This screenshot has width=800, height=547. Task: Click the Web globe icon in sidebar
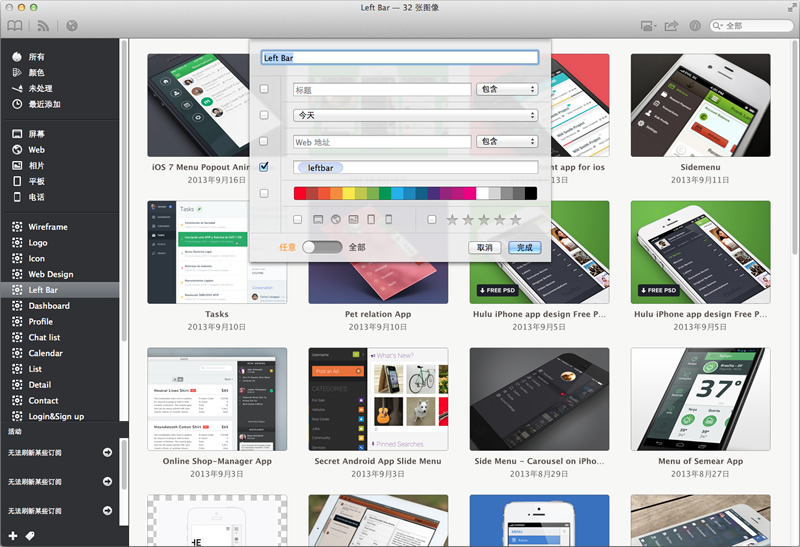click(x=17, y=150)
